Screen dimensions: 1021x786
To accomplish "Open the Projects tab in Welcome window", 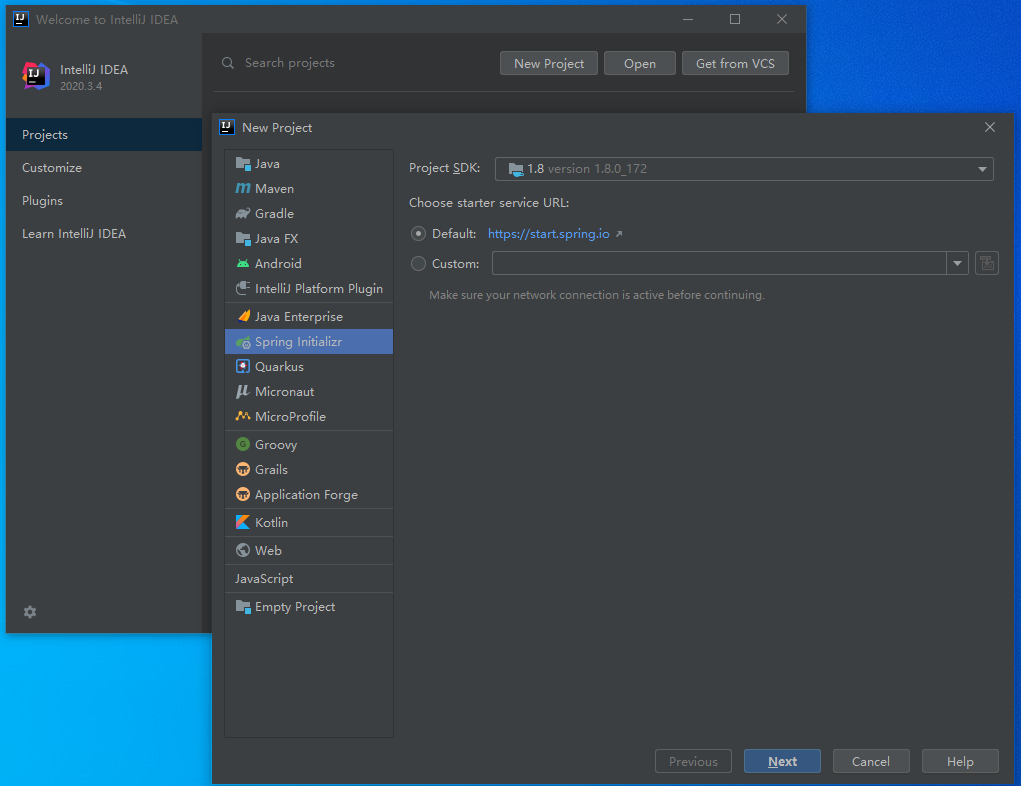I will pos(104,135).
